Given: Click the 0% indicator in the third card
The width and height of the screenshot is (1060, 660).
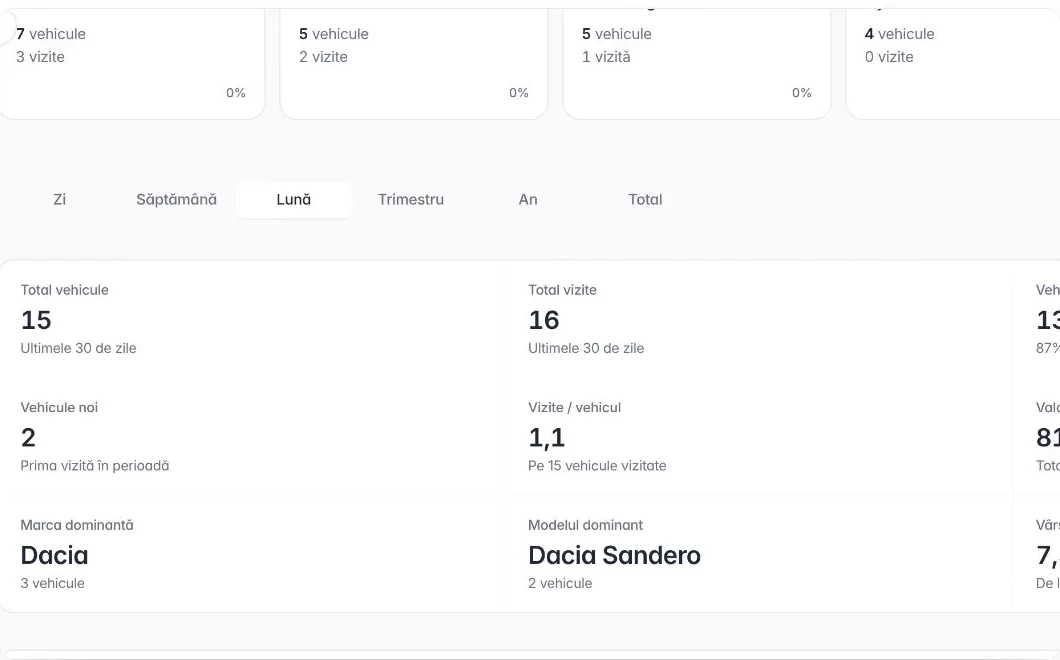Looking at the screenshot, I should 802,93.
